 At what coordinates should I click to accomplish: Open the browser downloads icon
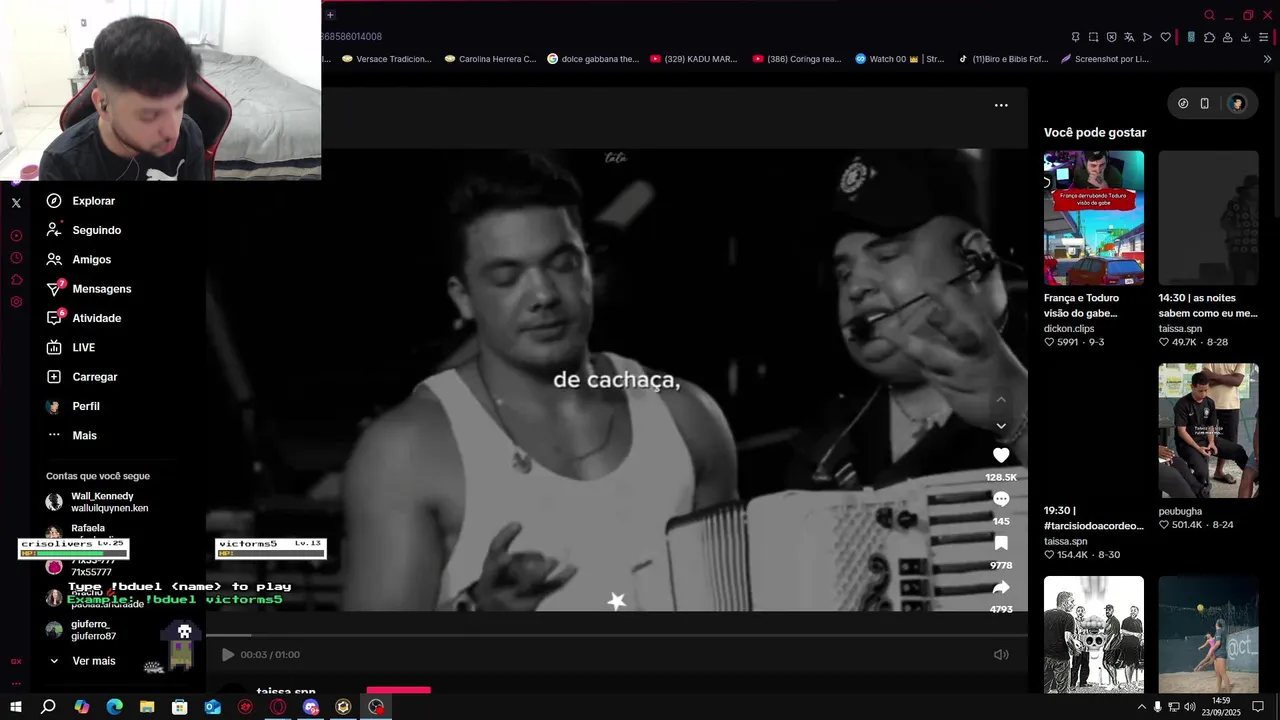click(1245, 37)
